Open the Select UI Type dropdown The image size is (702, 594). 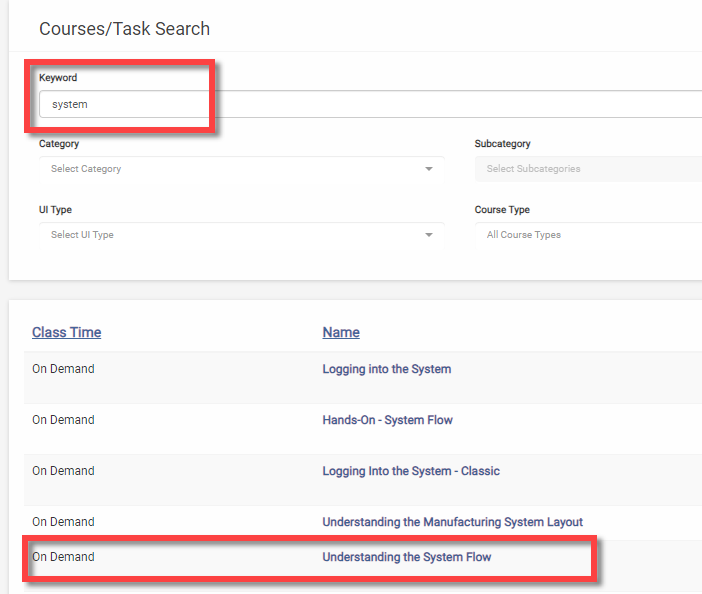point(242,235)
